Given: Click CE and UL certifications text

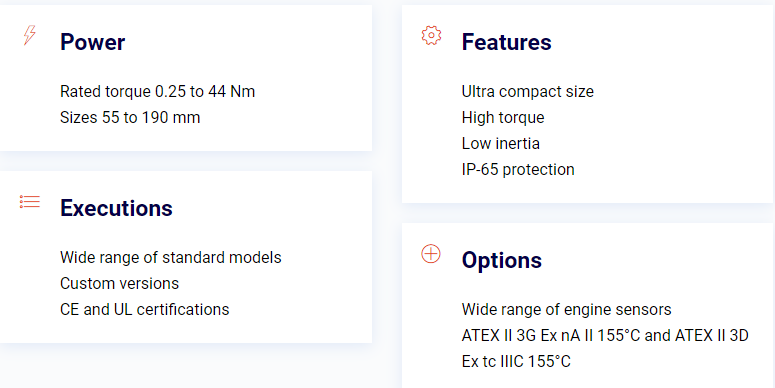Looking at the screenshot, I should click(145, 309).
